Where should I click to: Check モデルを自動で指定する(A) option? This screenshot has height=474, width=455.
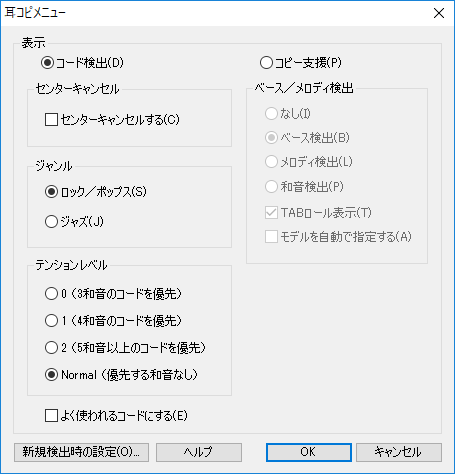click(338, 237)
